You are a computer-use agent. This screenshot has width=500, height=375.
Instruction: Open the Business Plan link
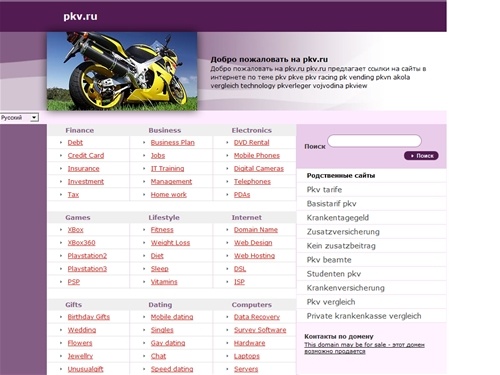click(x=173, y=142)
